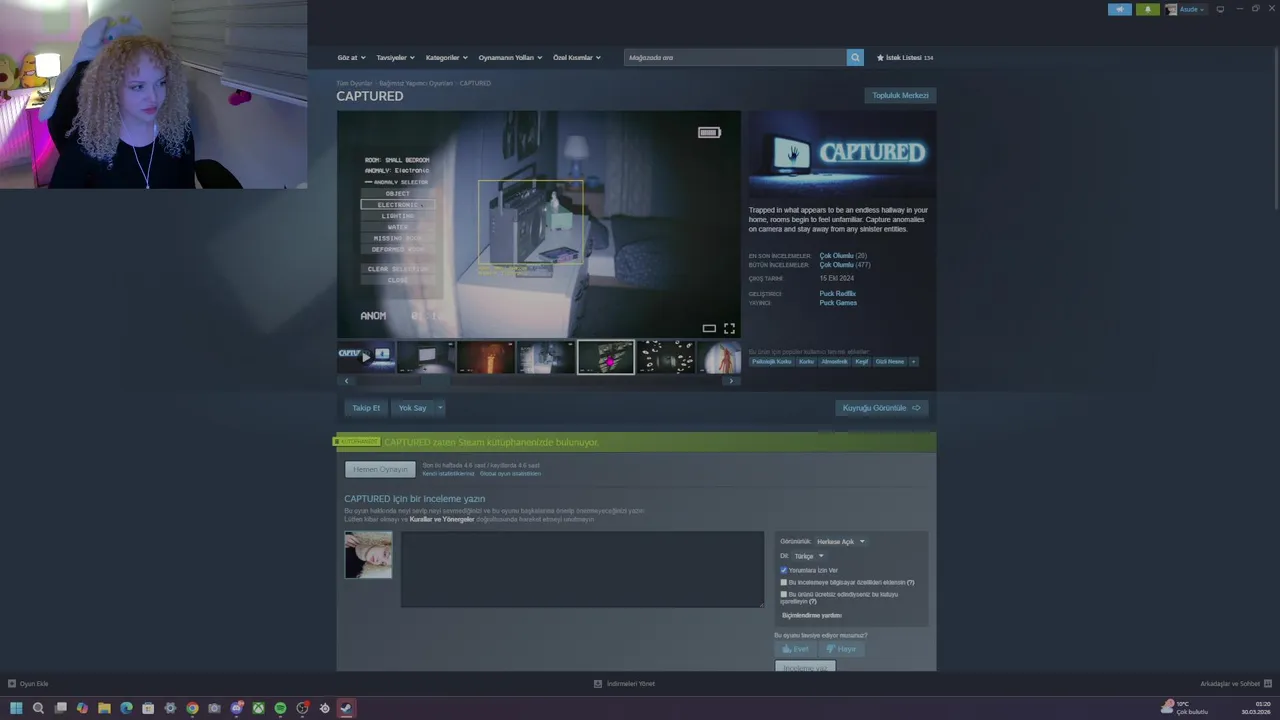
Task: Switch to Steam taskbar icon
Action: tap(346, 708)
